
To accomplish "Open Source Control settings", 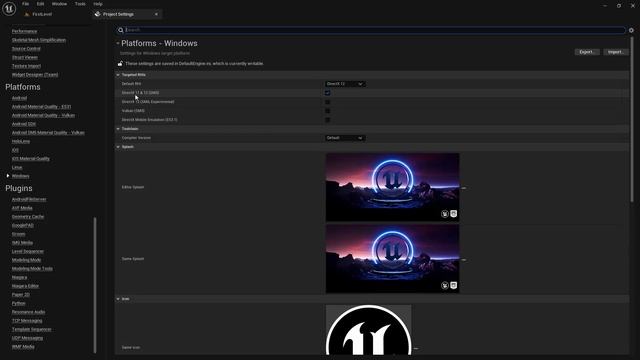I will pos(26,49).
